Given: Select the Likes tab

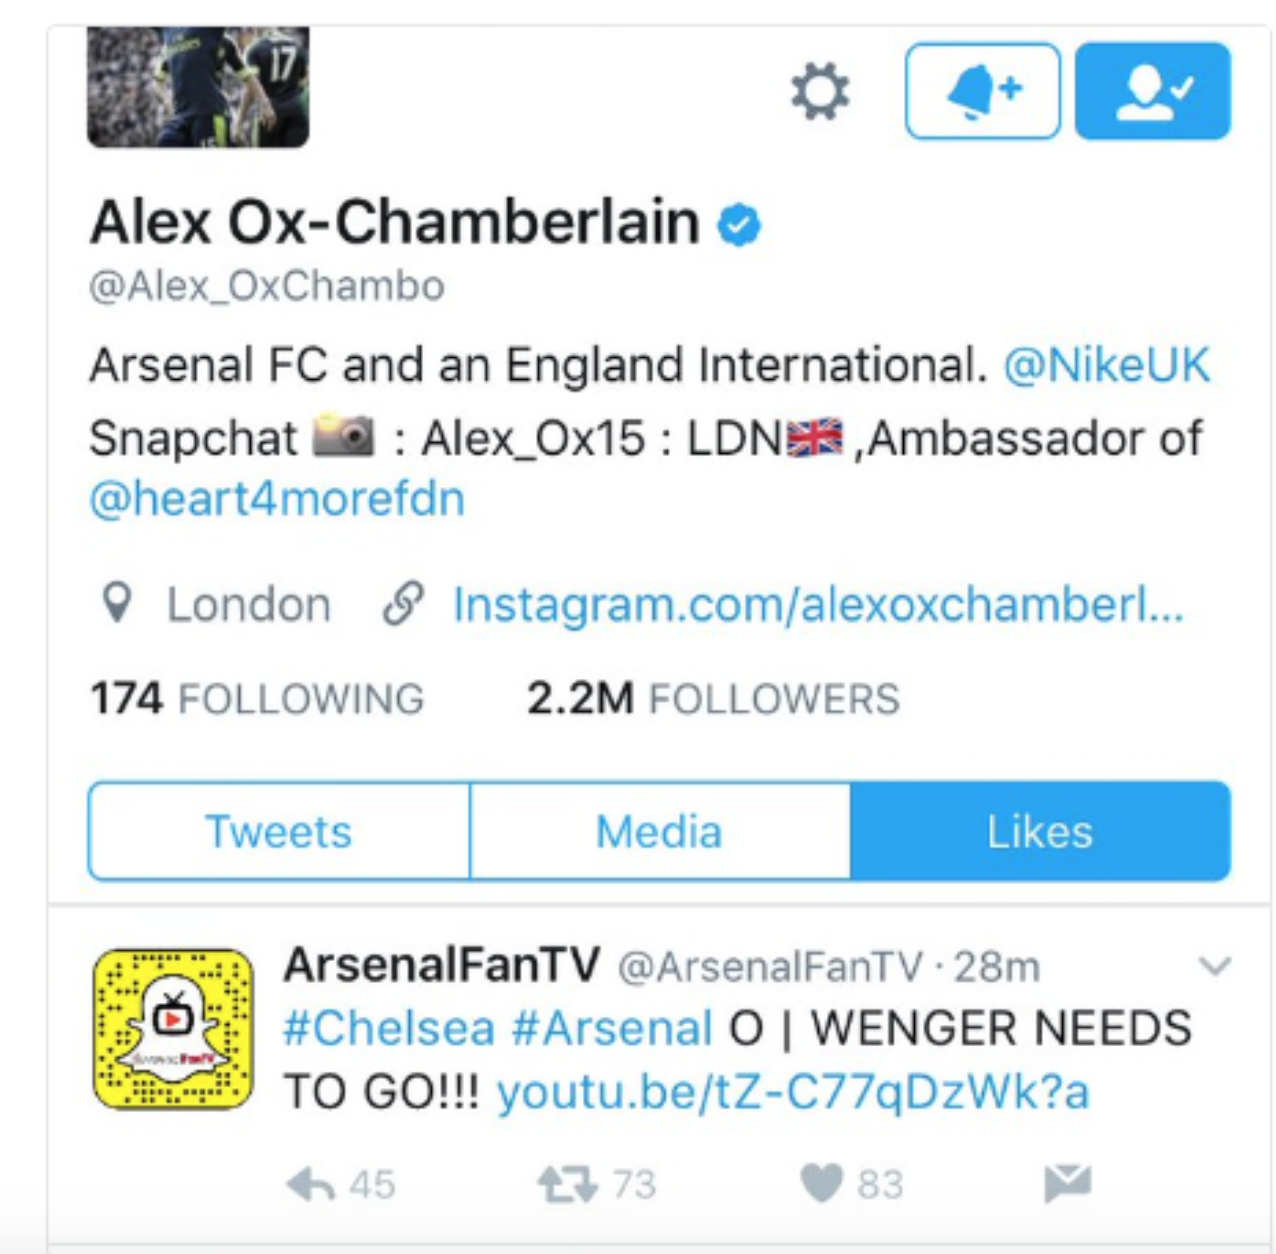Looking at the screenshot, I should (1040, 832).
